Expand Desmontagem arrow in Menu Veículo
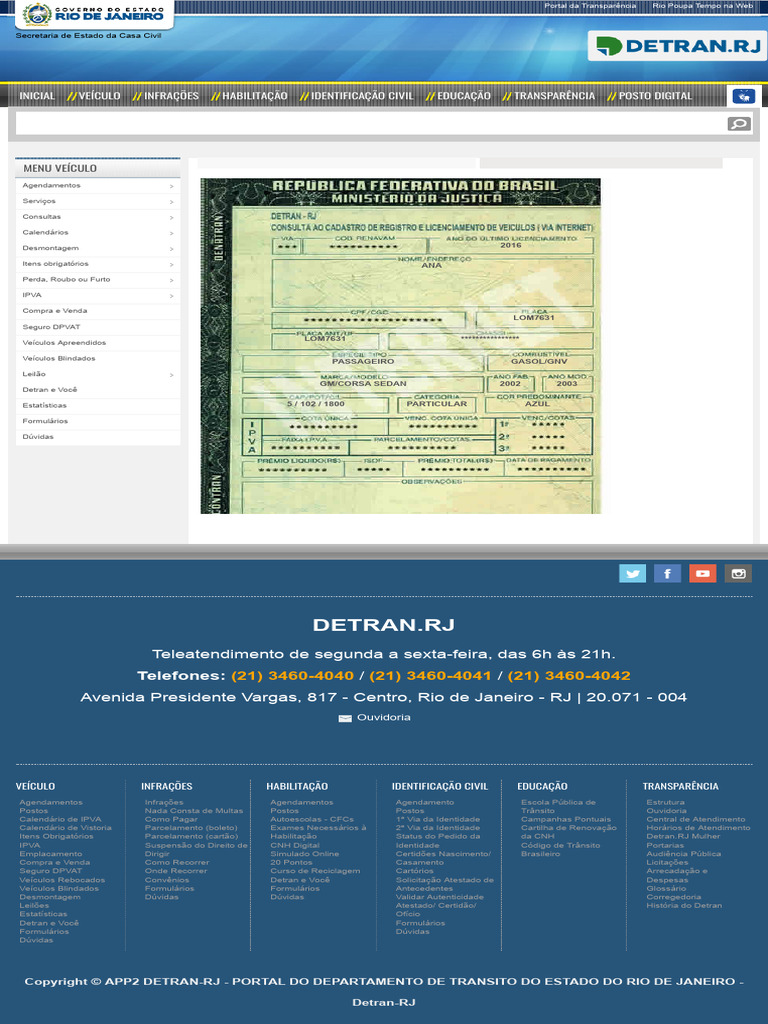Image resolution: width=768 pixels, height=1024 pixels. click(x=172, y=249)
